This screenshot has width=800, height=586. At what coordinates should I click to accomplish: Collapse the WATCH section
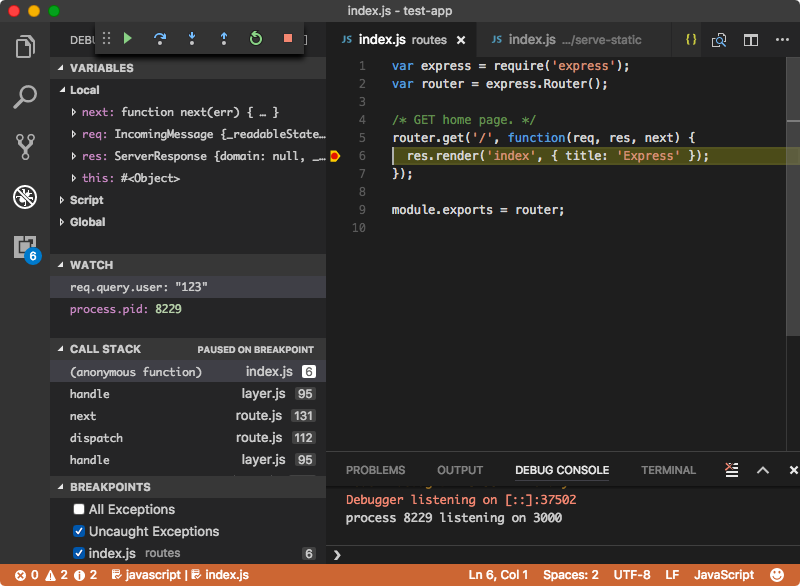click(61, 265)
